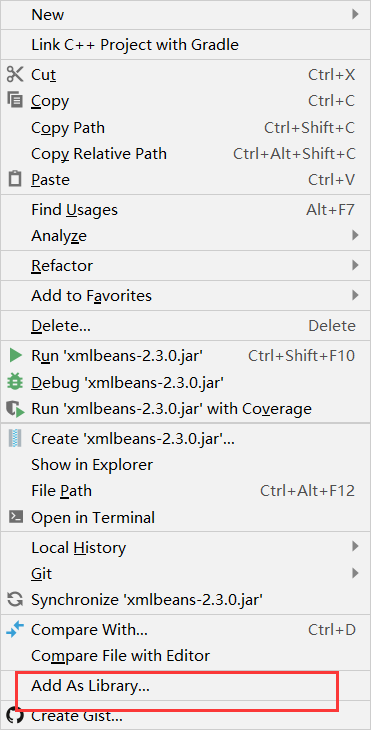Click the green Run triangle icon
The image size is (371, 730).
[x=15, y=356]
